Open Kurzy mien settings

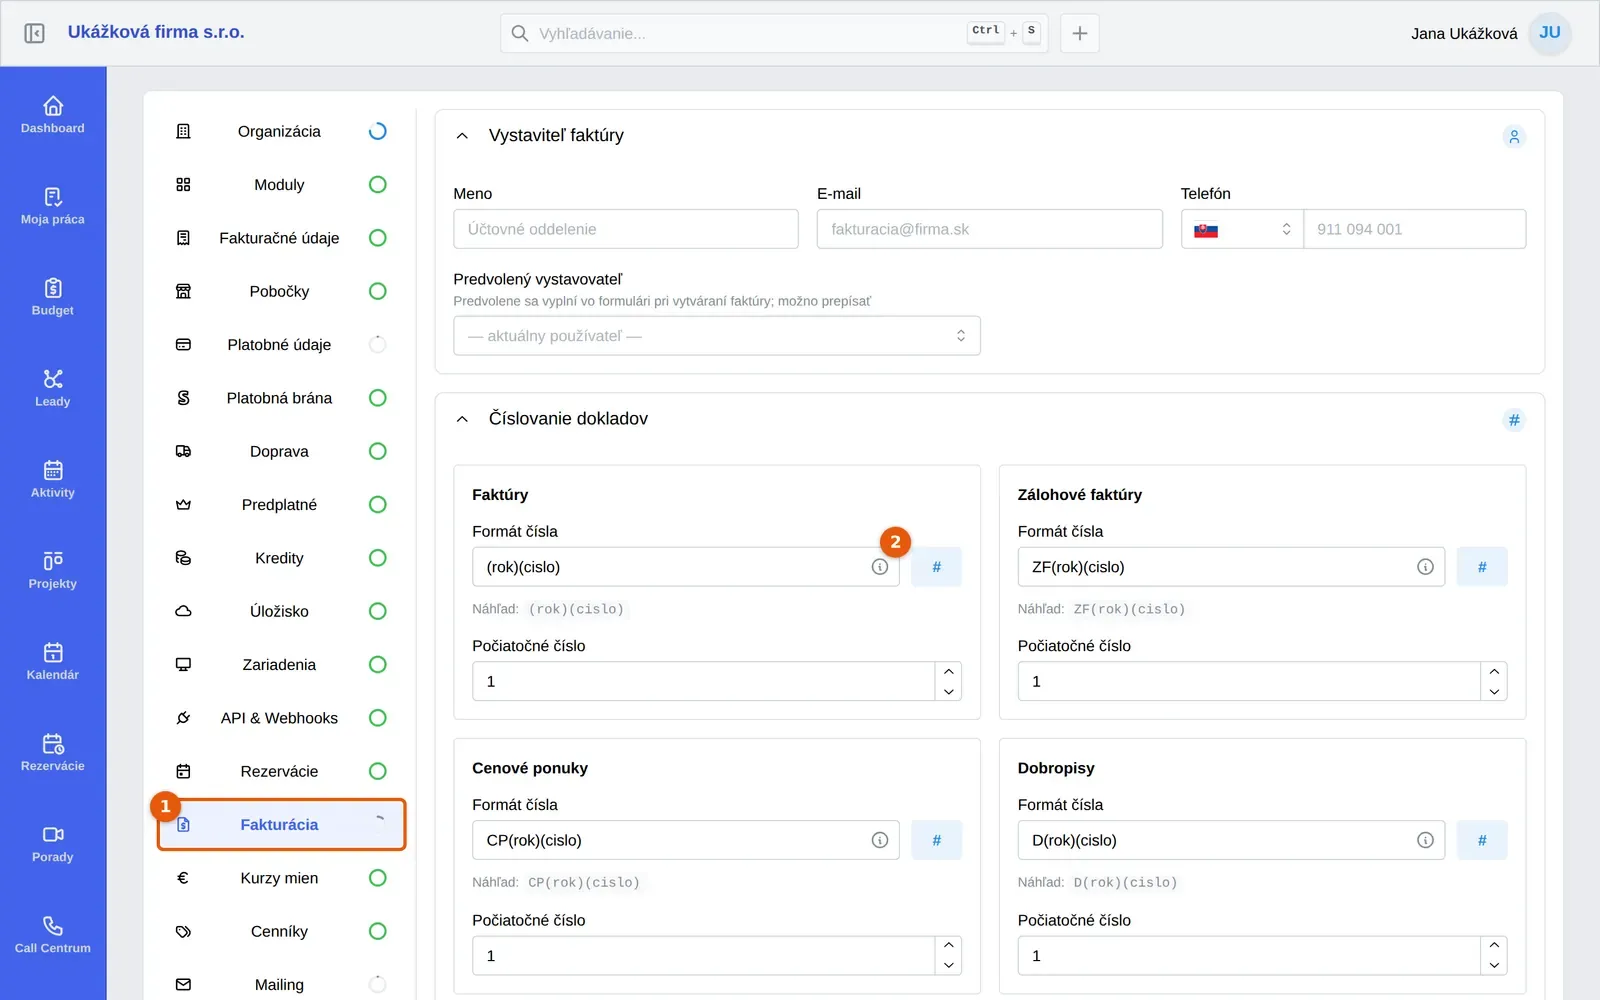(280, 878)
